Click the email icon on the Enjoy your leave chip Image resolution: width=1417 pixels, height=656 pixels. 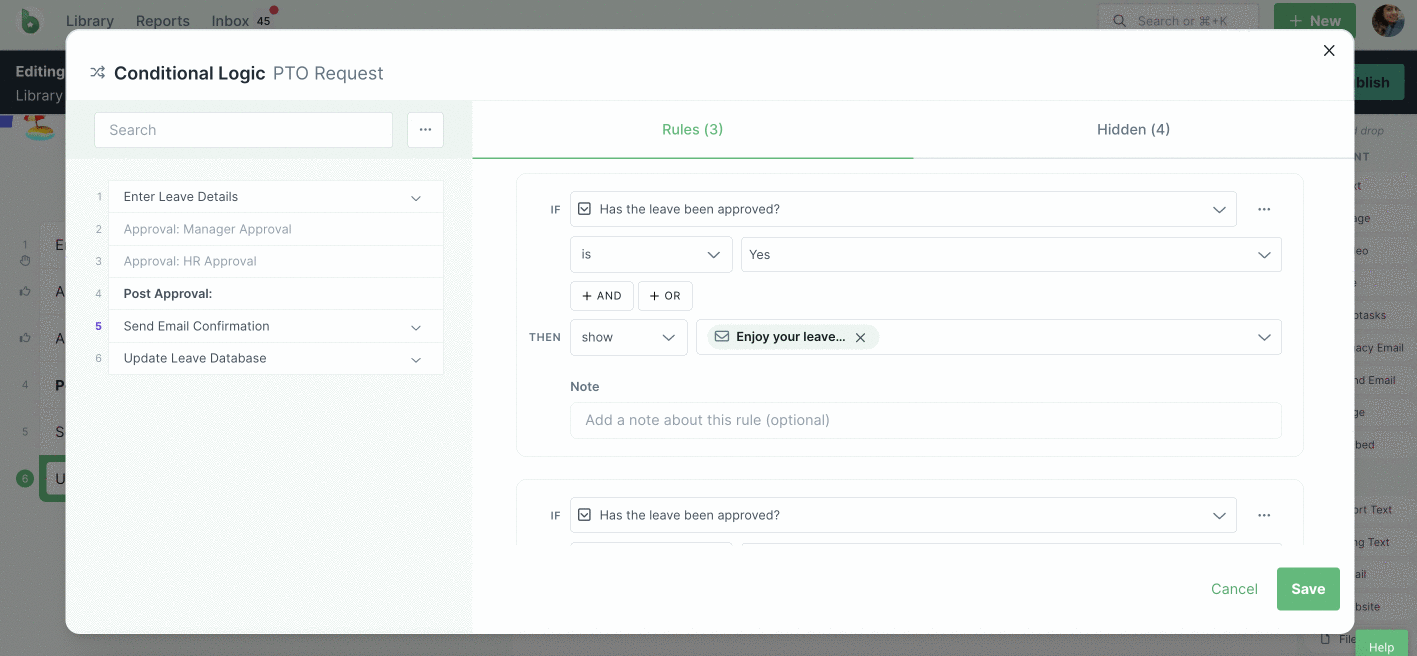click(x=722, y=337)
